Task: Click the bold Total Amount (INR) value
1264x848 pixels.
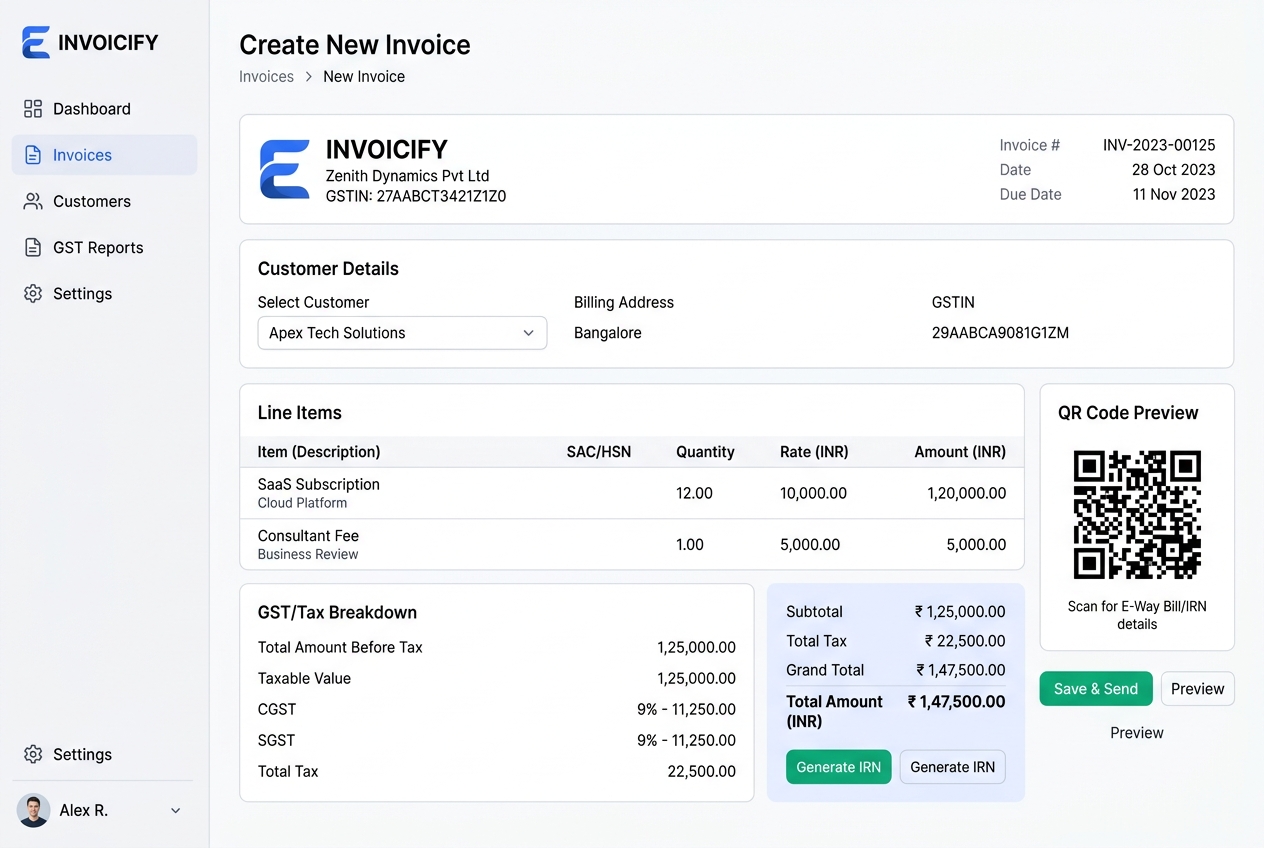Action: coord(956,702)
